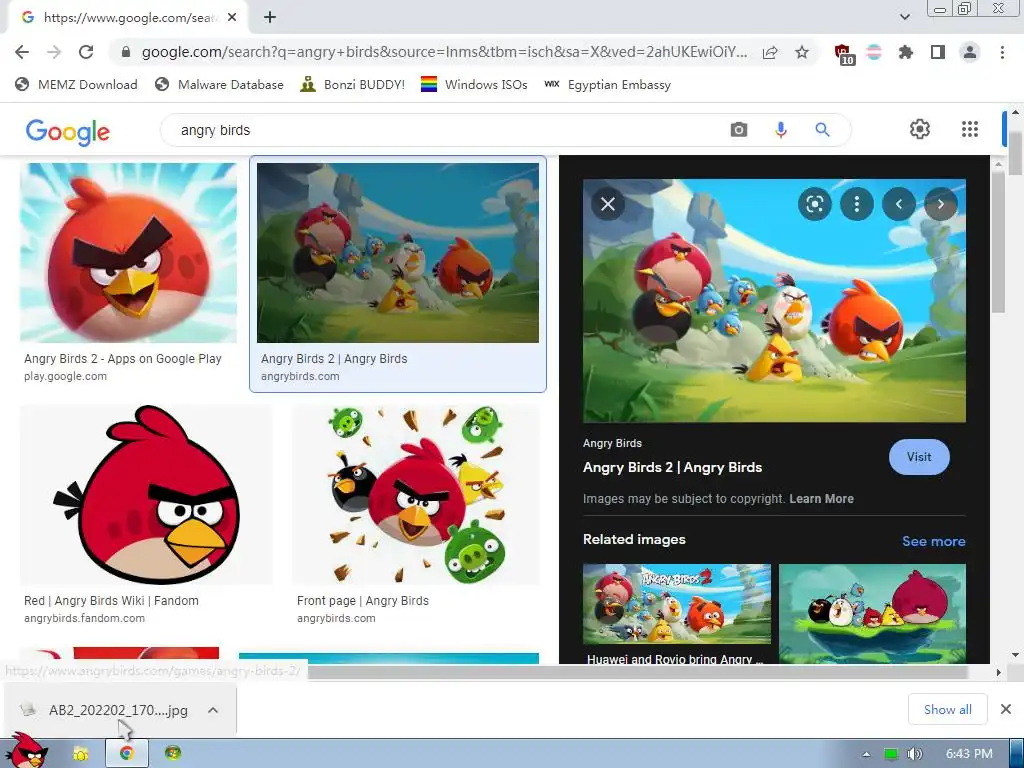1024x768 pixels.
Task: Open Chrome's three-dot menu
Action: [1002, 52]
